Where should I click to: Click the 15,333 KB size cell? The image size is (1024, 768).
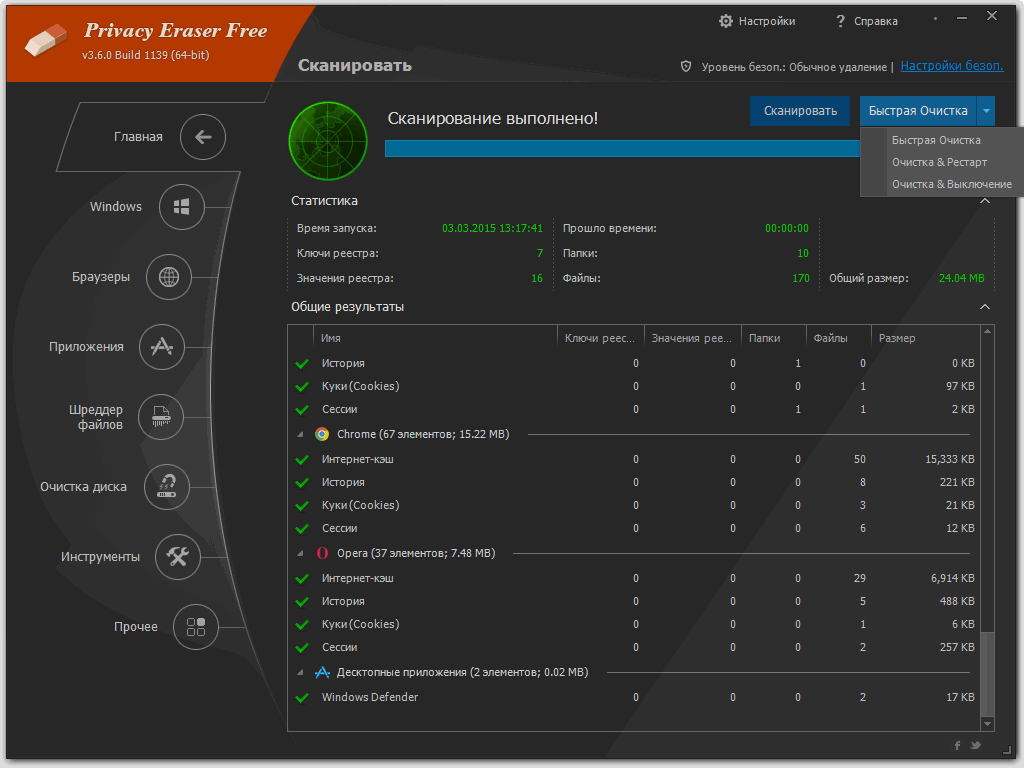(950, 460)
